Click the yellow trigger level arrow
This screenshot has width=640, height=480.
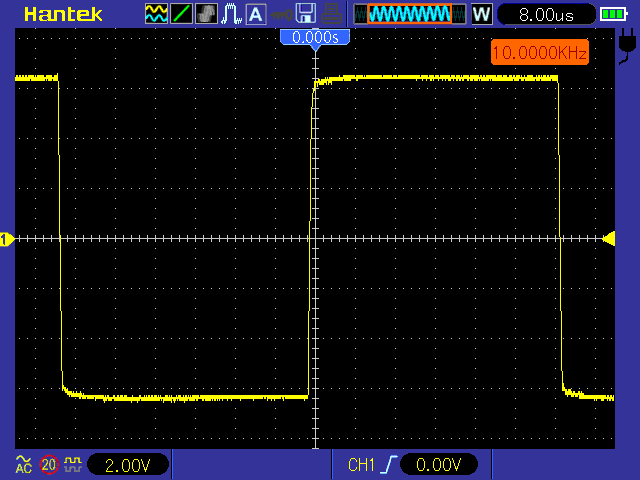point(609,239)
